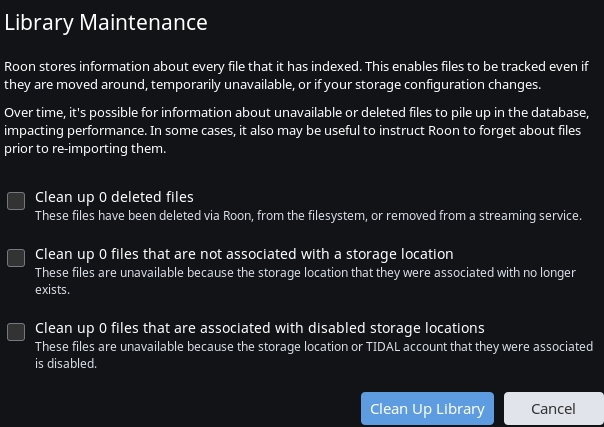Click the Library Maintenance dialog title
The height and width of the screenshot is (427, 604).
point(106,22)
